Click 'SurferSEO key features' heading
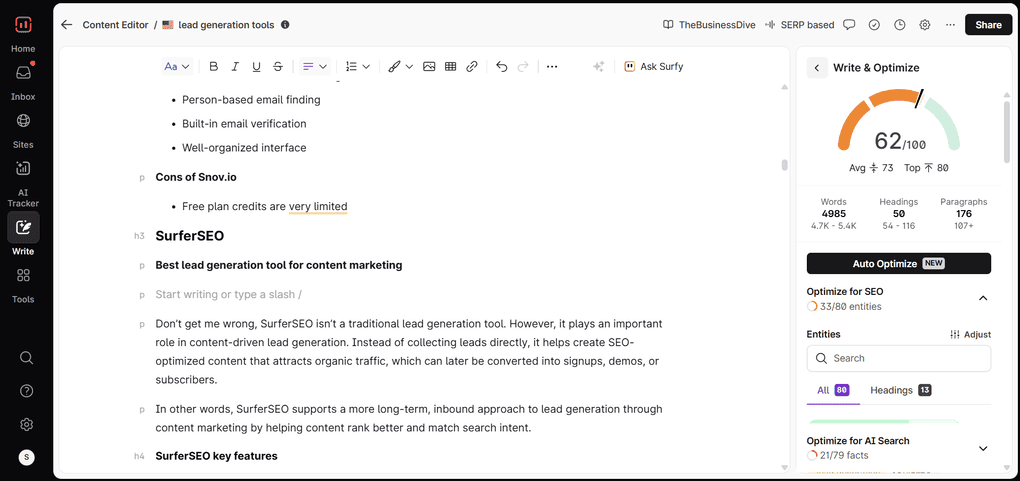Viewport: 1020px width, 481px height. tap(216, 456)
